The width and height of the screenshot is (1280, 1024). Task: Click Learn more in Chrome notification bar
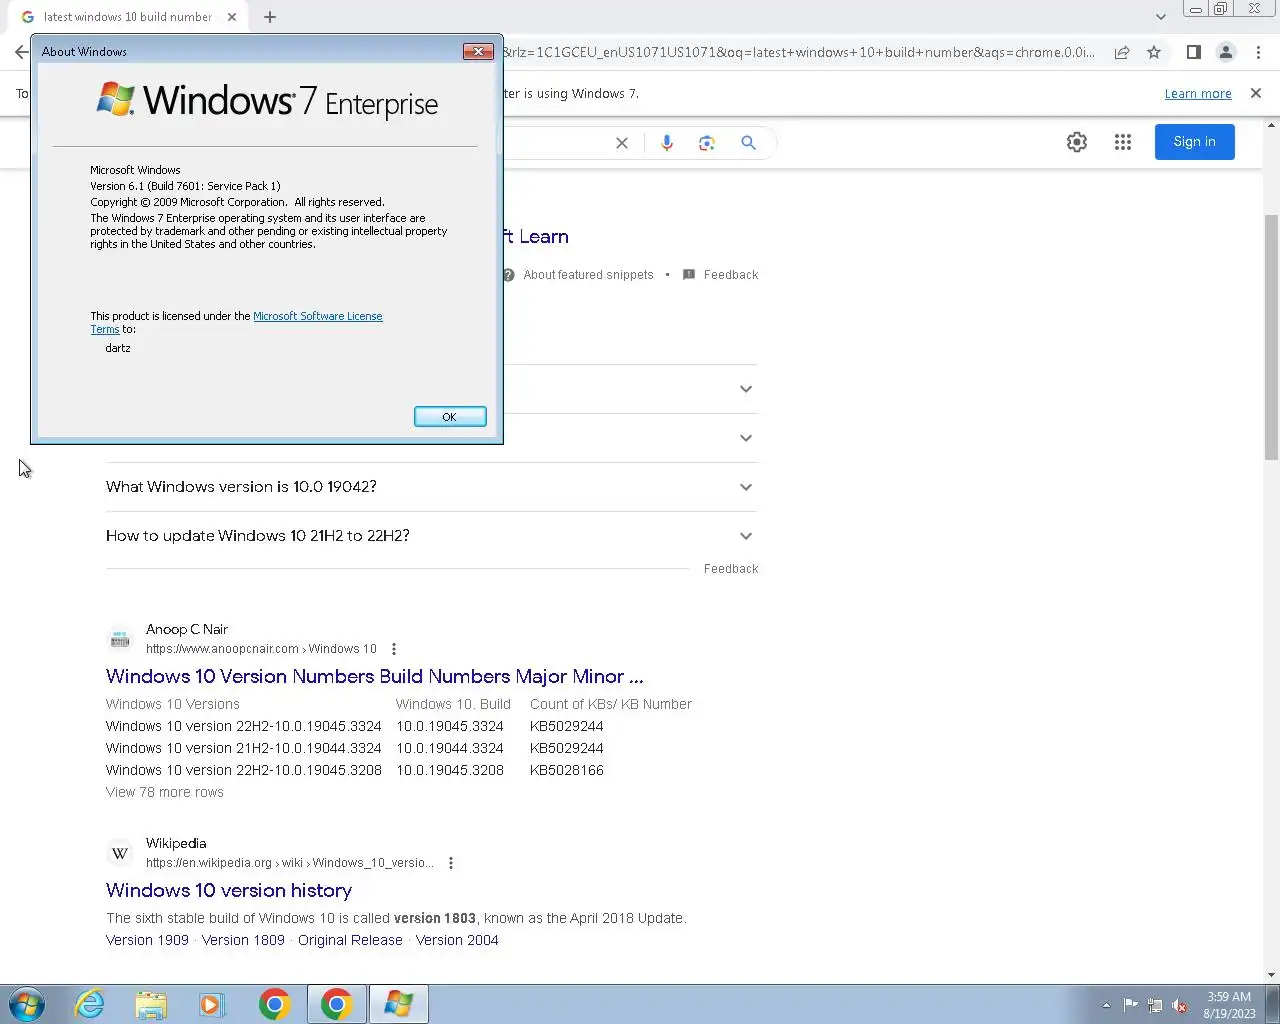pos(1198,93)
